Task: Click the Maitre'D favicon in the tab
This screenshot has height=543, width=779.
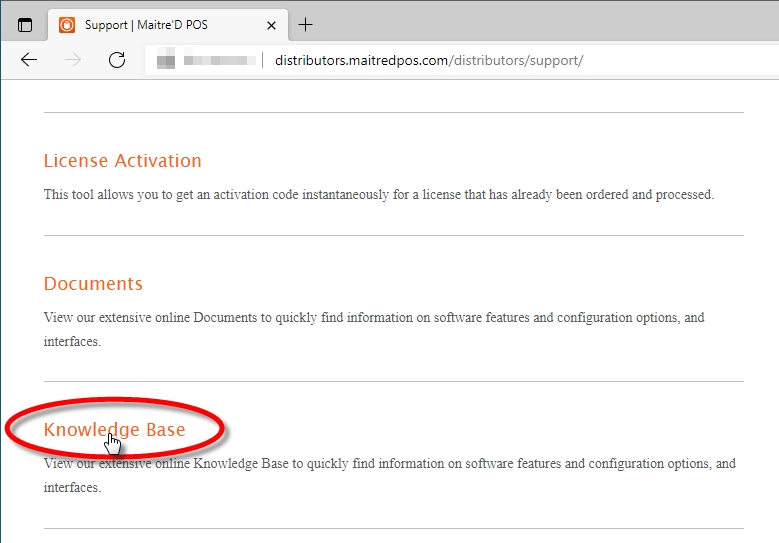Action: point(67,25)
